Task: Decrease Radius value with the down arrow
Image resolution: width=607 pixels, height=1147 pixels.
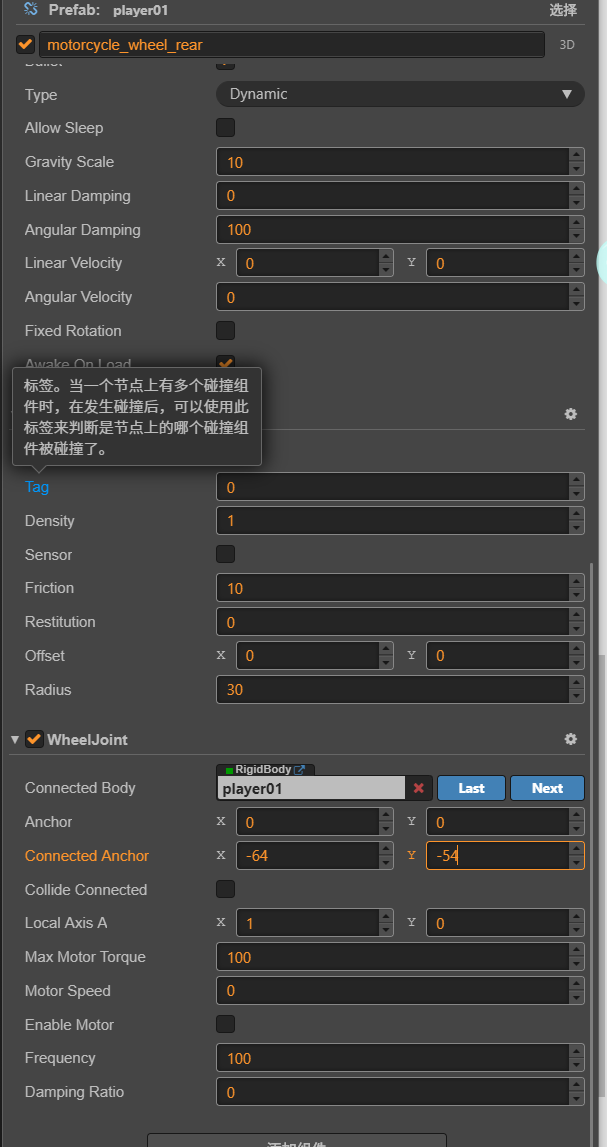Action: tap(576, 696)
